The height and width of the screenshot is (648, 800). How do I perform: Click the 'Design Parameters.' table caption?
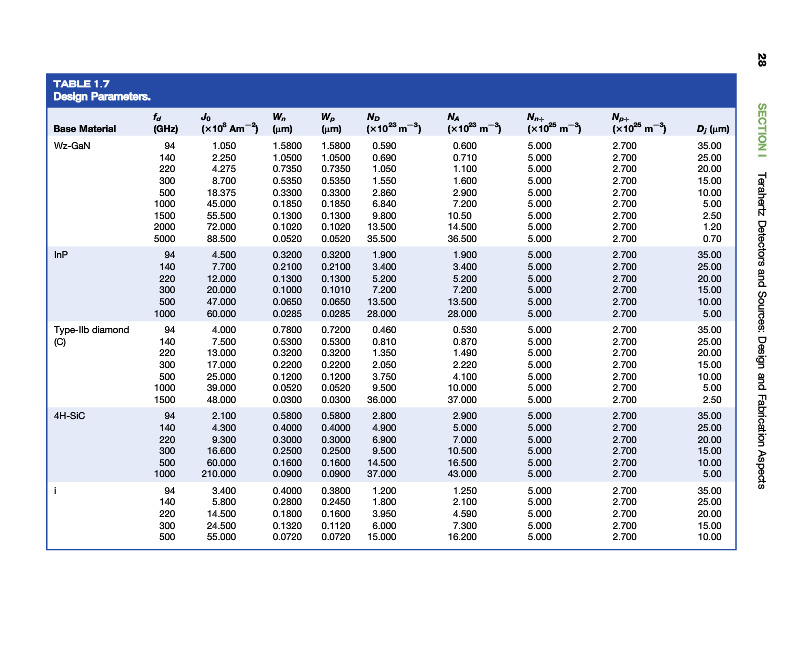tap(101, 97)
